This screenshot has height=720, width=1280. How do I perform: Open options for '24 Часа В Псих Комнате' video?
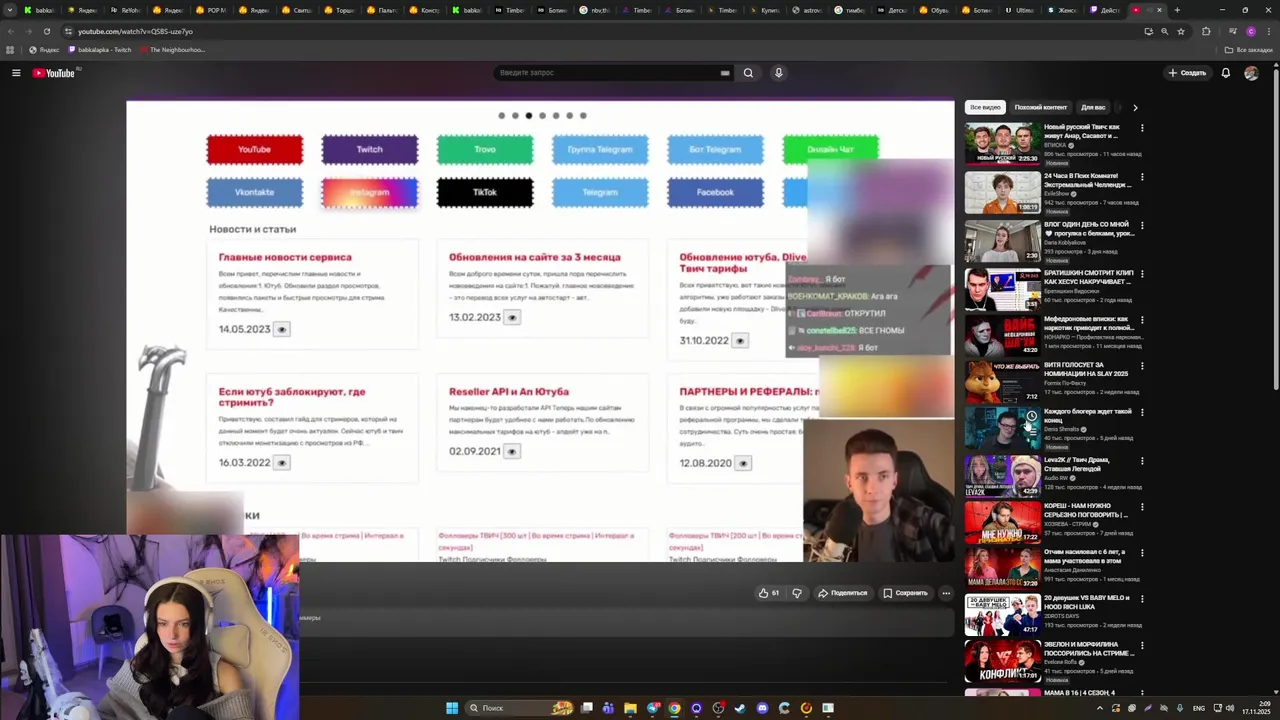coord(1142,177)
